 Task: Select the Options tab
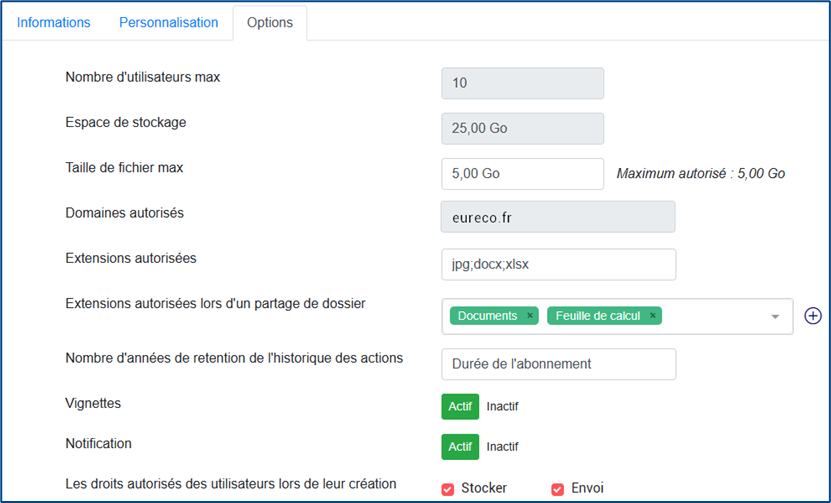(x=270, y=23)
